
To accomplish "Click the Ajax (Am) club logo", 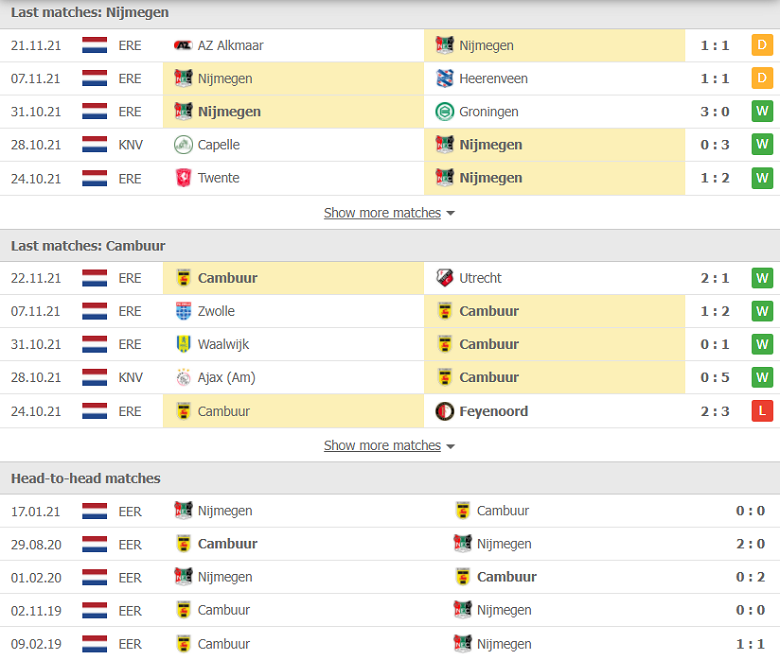I will click(183, 377).
